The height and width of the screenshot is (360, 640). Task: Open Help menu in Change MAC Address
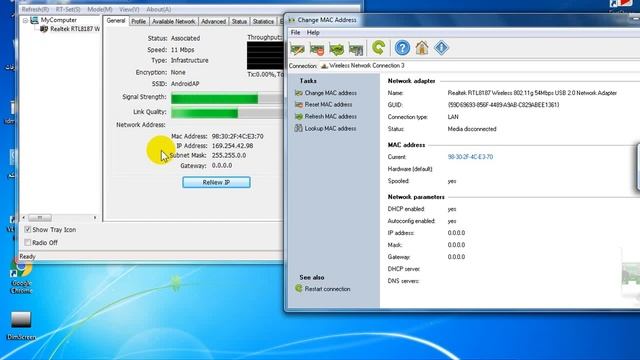click(313, 33)
